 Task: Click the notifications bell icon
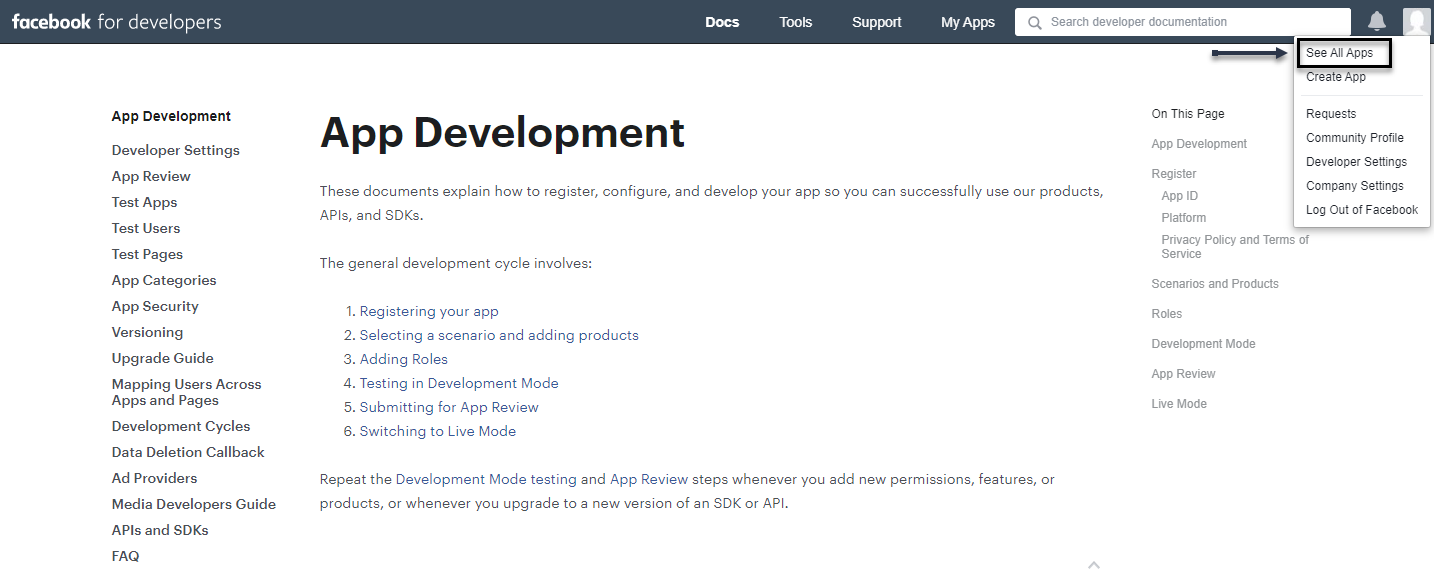click(1377, 21)
